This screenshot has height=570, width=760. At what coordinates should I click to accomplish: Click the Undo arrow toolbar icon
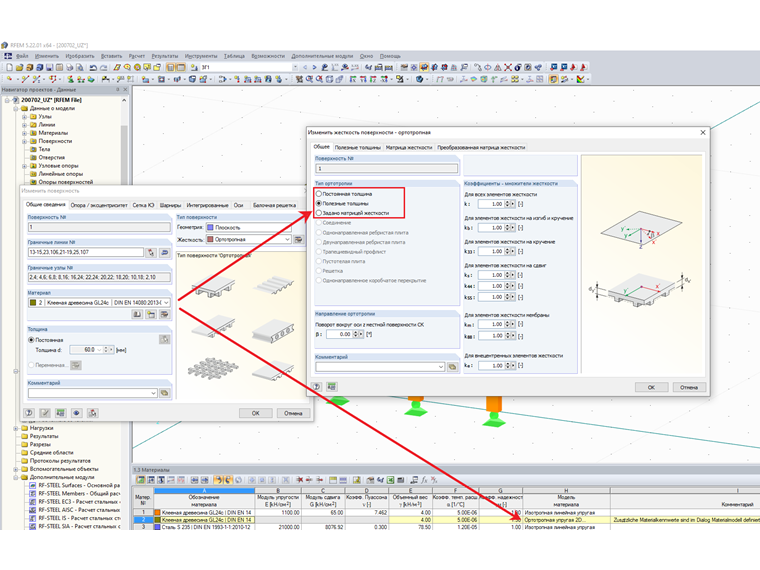[93, 67]
